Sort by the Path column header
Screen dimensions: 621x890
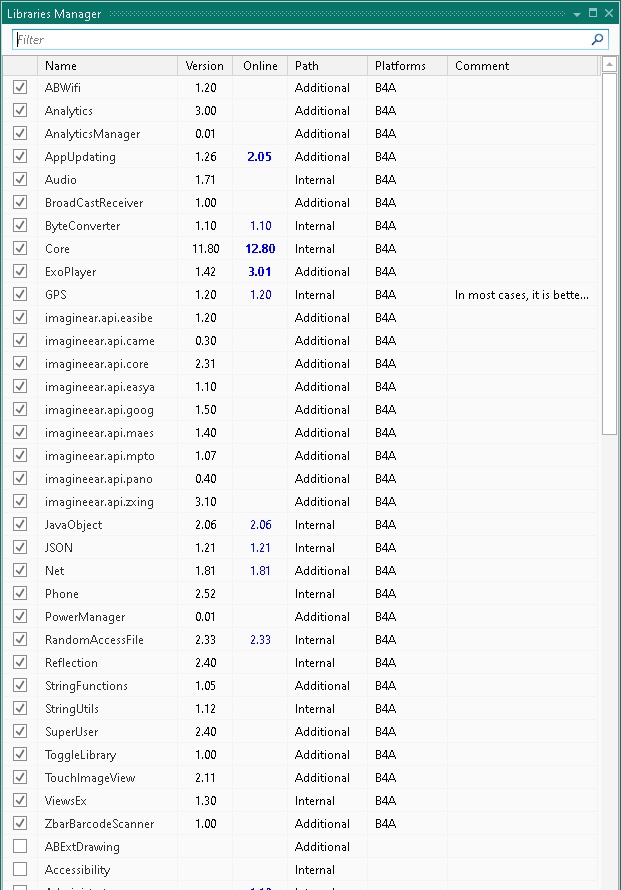click(327, 66)
